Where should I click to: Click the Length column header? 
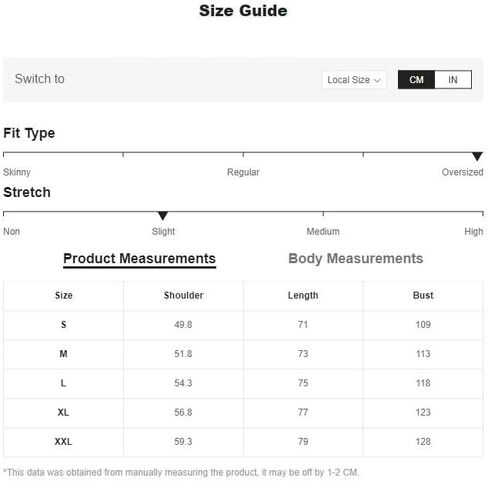[303, 295]
